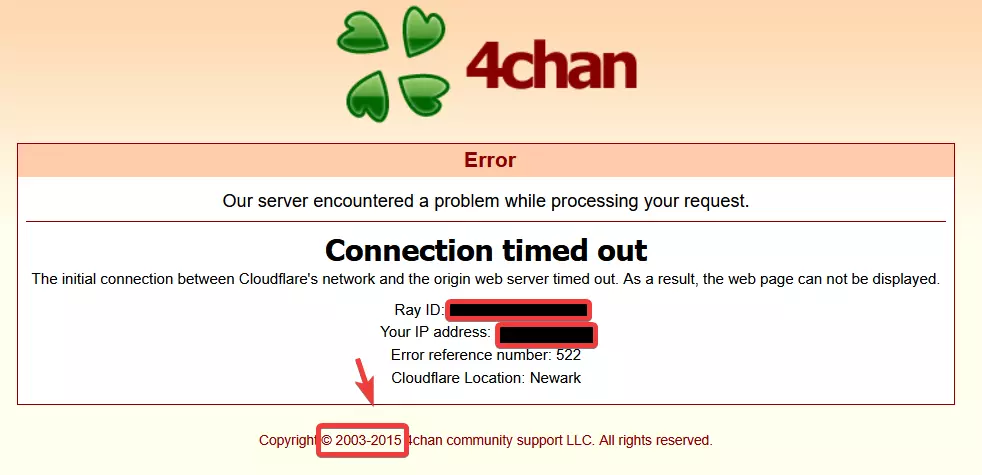Click the redacted IP address box
Screen dimensions: 982x475
547,335
